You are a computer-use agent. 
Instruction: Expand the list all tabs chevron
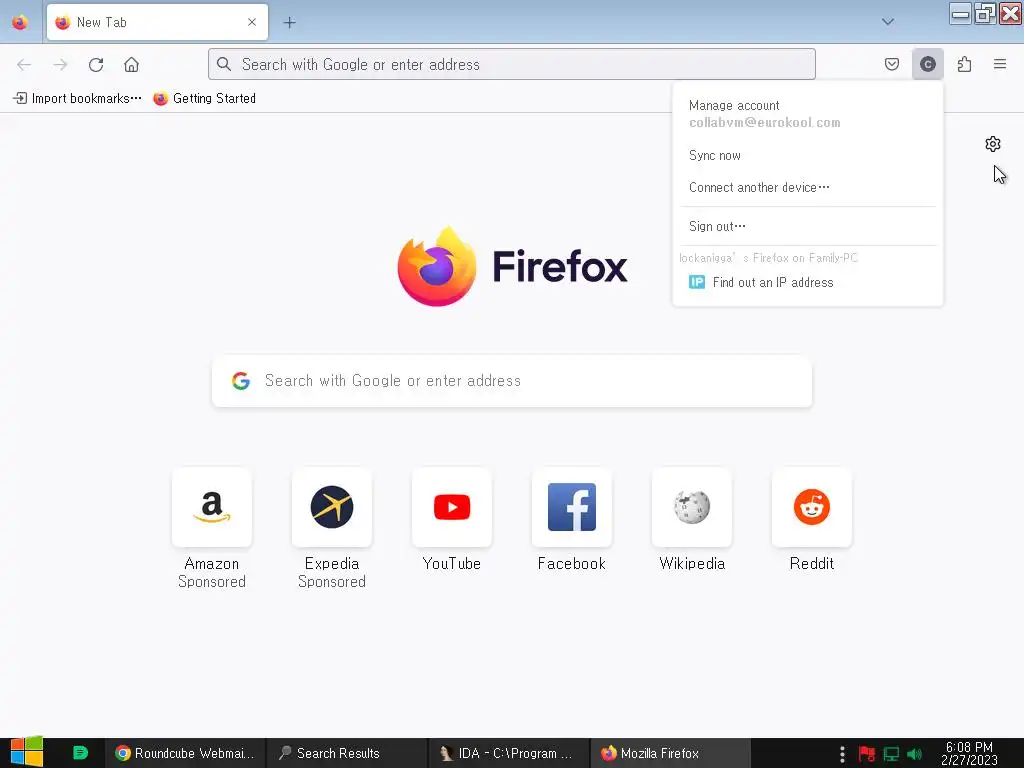coord(887,22)
